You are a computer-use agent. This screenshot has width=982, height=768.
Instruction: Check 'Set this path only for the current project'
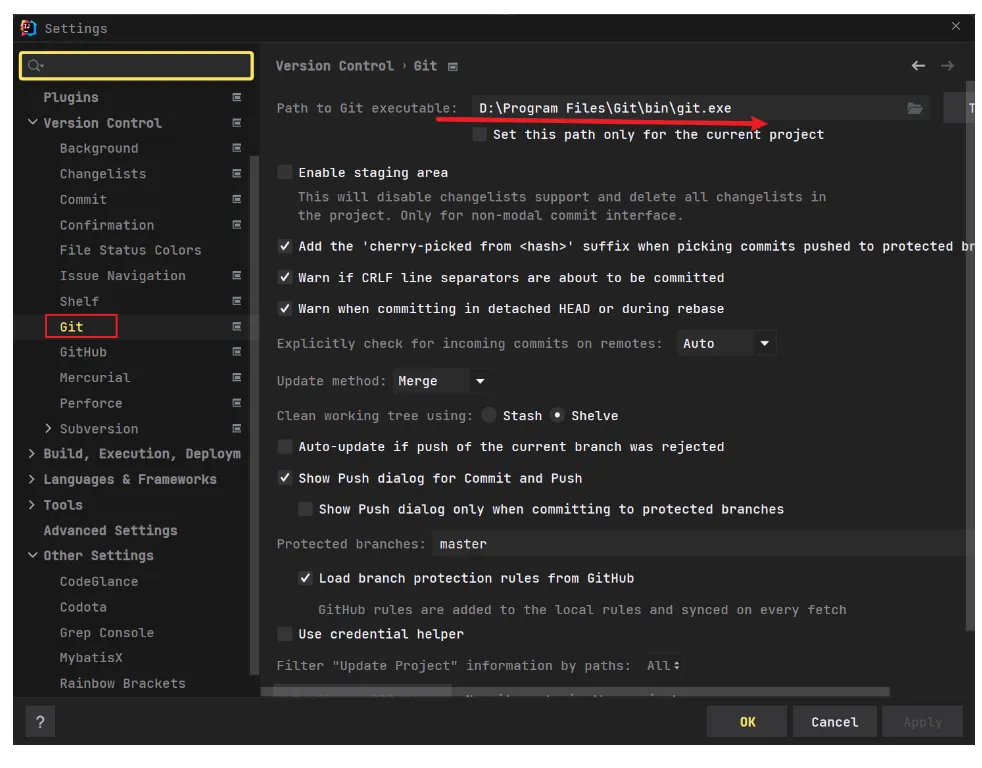(x=480, y=135)
